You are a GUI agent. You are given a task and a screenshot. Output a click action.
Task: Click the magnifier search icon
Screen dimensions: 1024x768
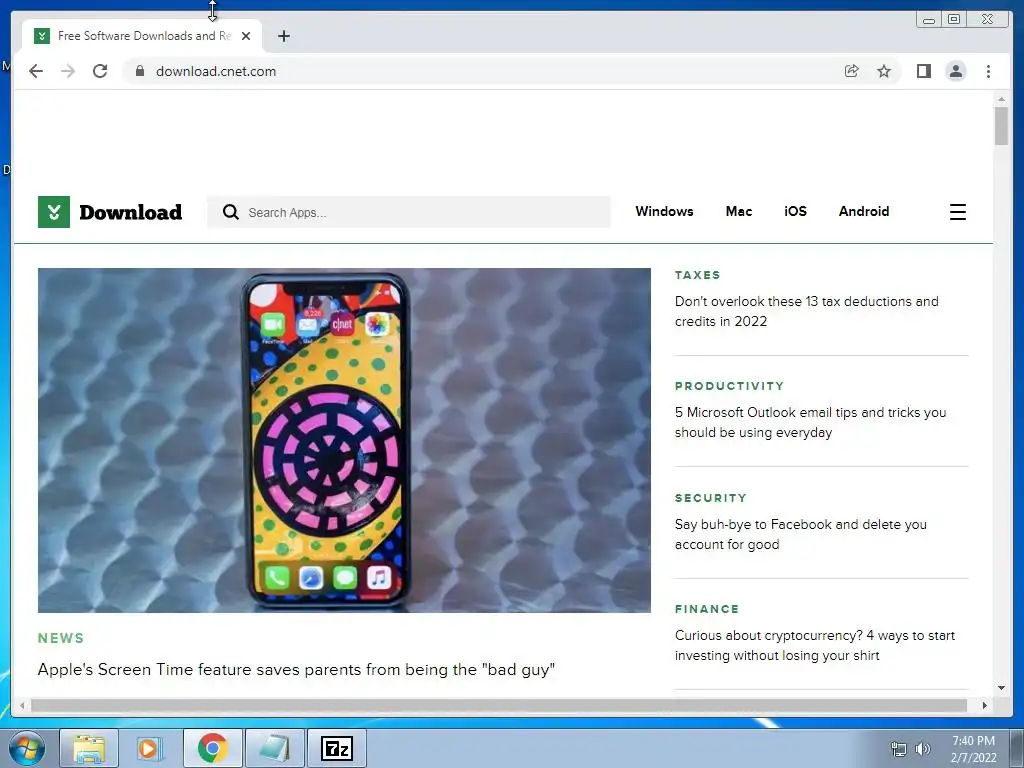pyautogui.click(x=231, y=212)
